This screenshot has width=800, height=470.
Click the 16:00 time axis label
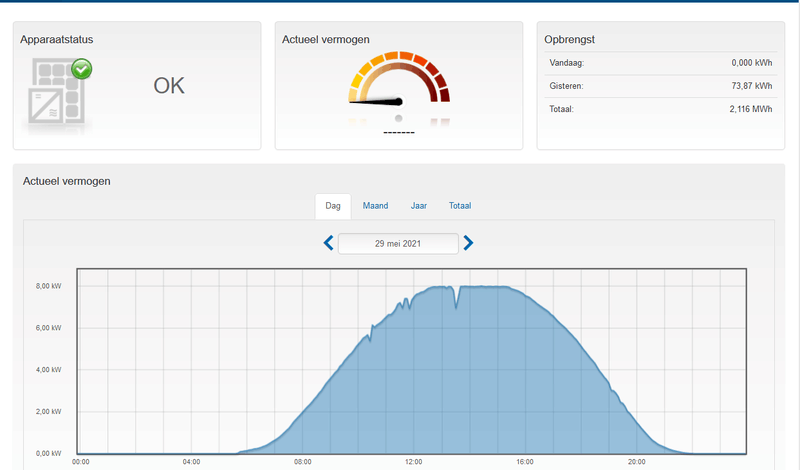coord(524,462)
